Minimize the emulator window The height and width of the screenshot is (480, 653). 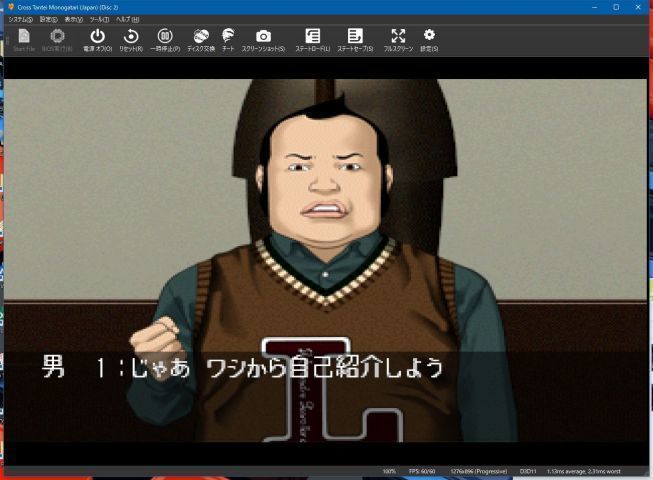coord(595,7)
